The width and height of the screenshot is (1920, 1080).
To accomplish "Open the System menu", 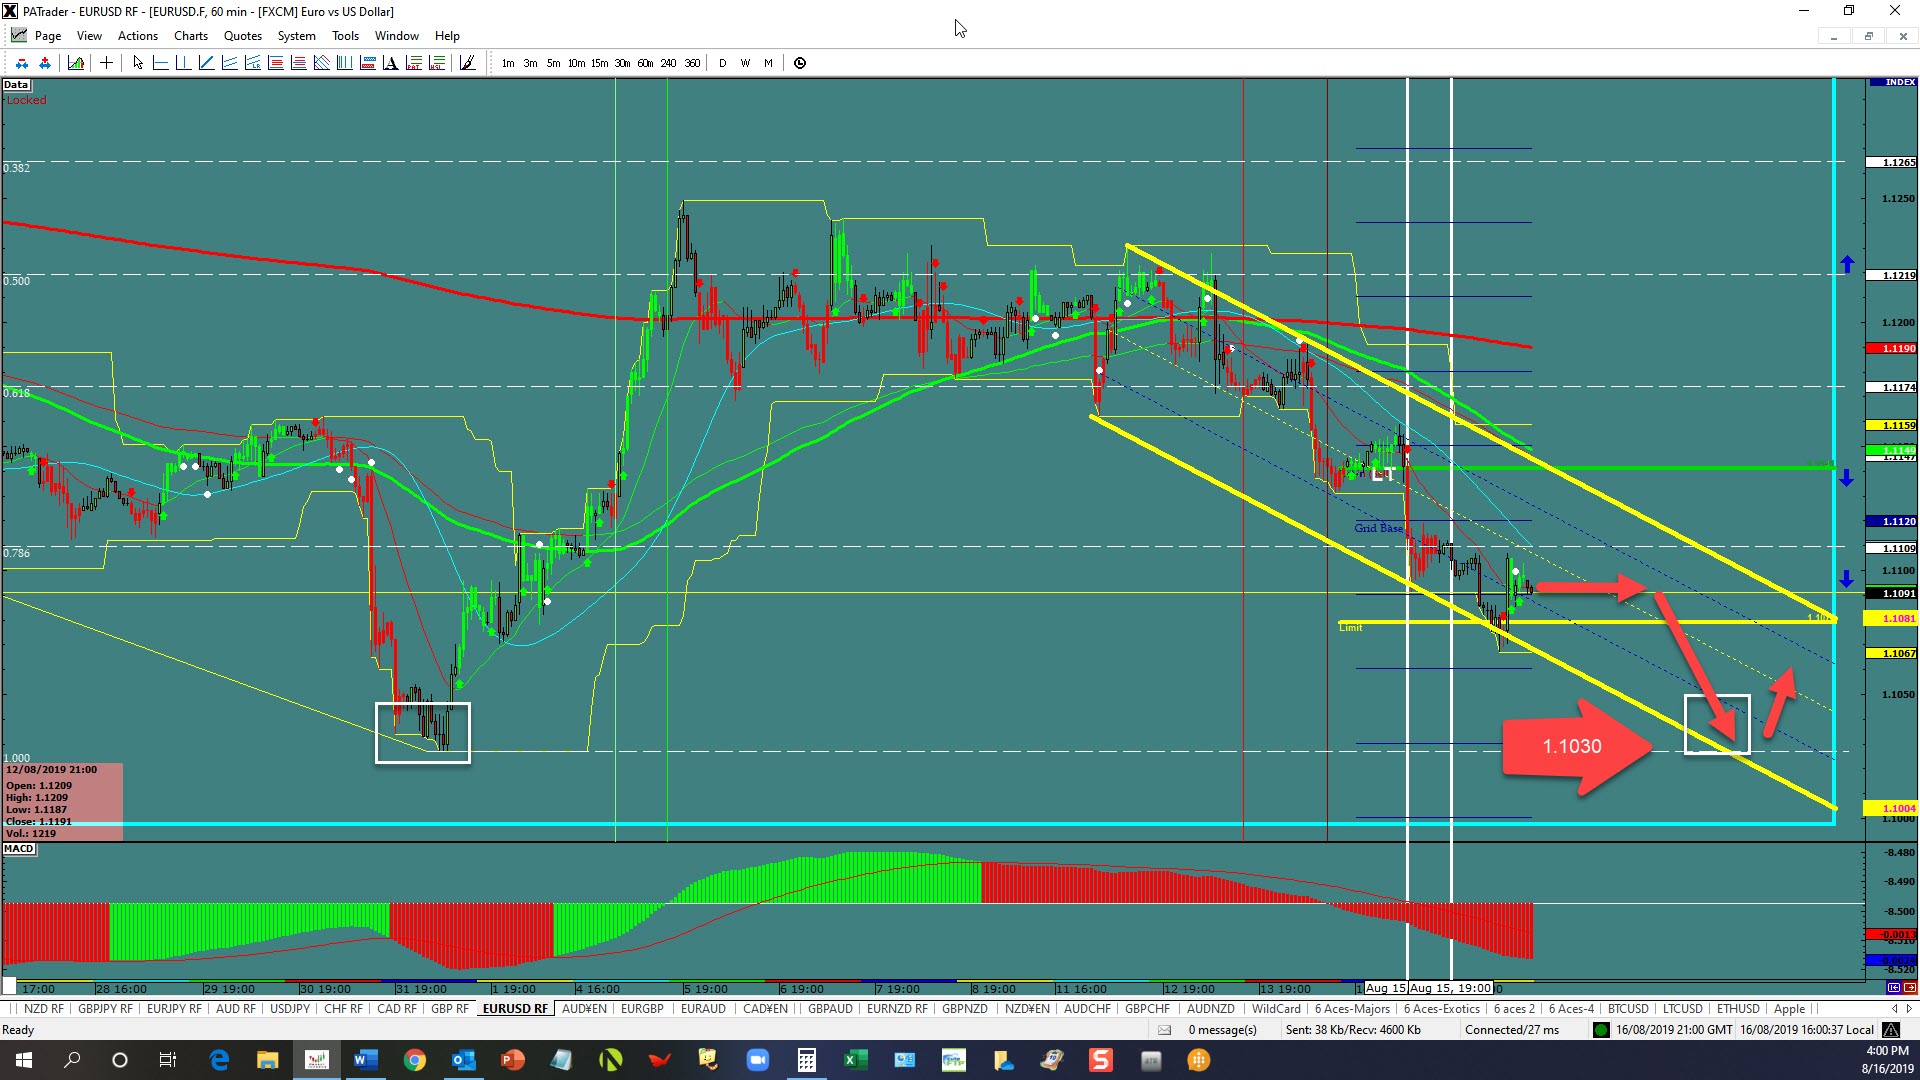I will click(x=297, y=36).
